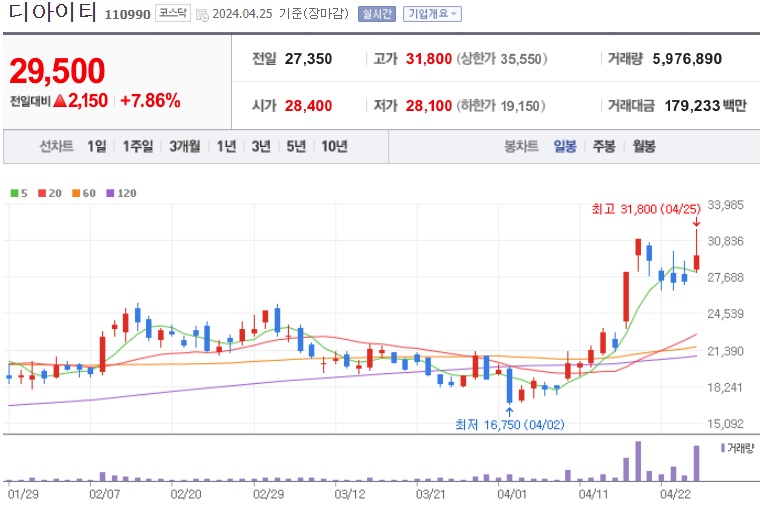Click the tallest volume bar in mid-April
Viewport: 760px width, 505px height.
point(638,461)
